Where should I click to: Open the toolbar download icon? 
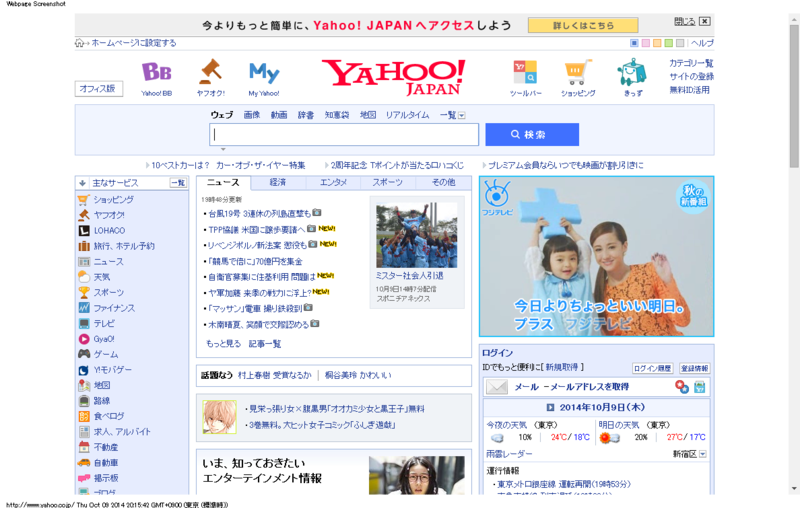pos(525,72)
